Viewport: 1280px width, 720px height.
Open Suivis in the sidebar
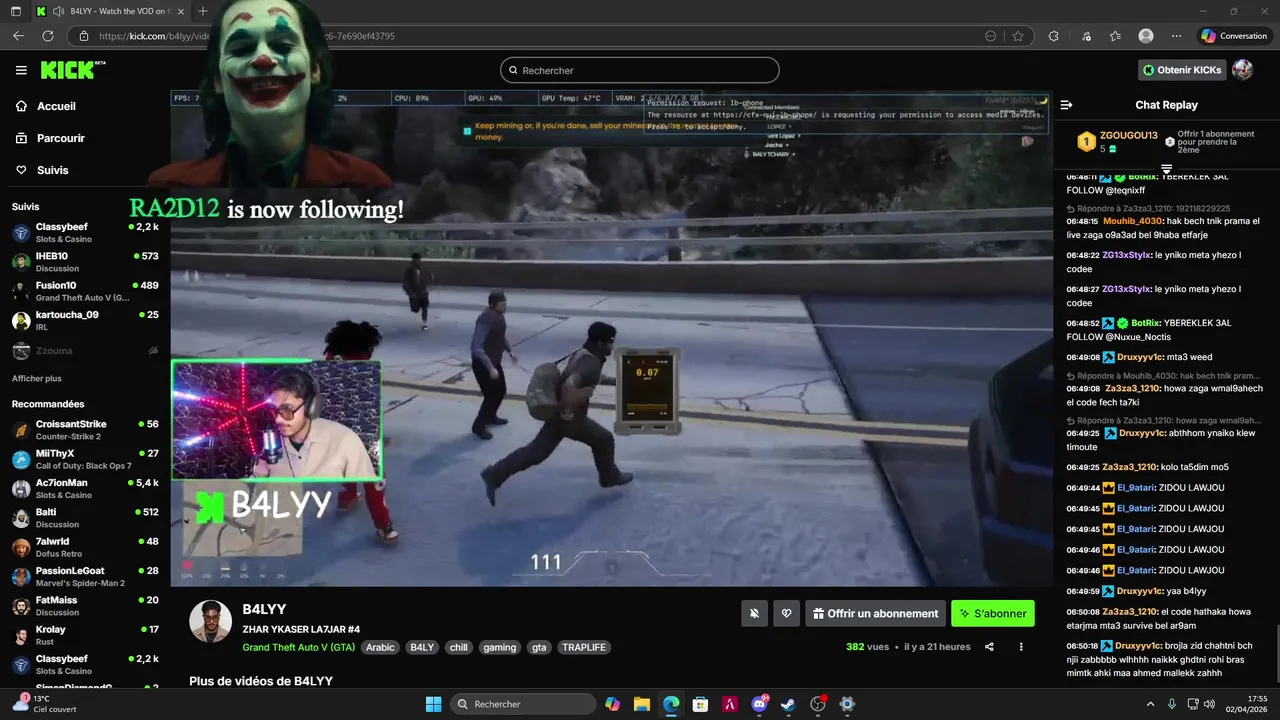(x=52, y=170)
